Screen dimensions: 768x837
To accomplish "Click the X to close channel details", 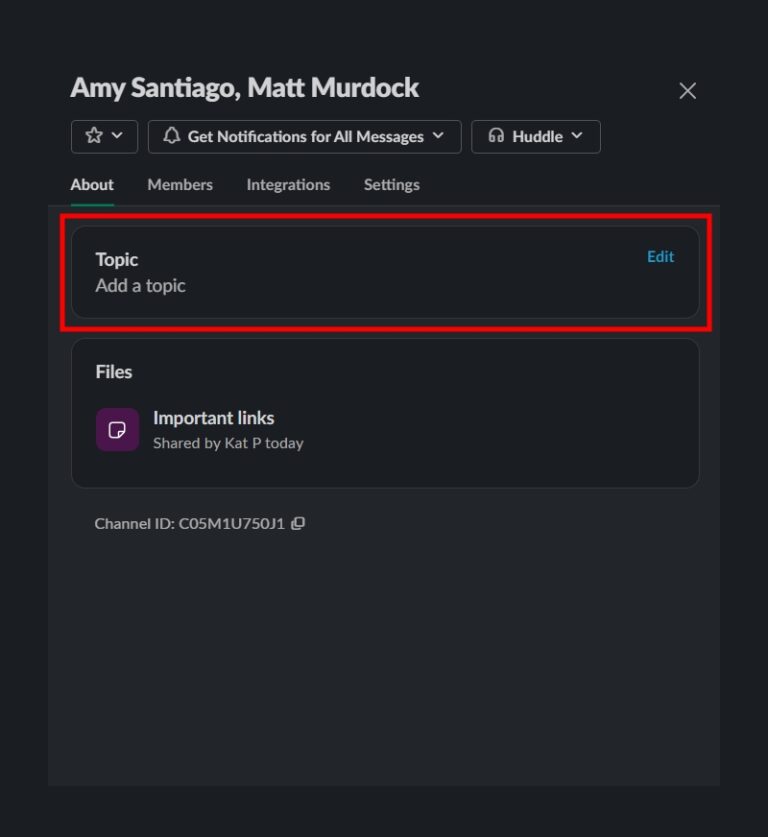I will 687,90.
